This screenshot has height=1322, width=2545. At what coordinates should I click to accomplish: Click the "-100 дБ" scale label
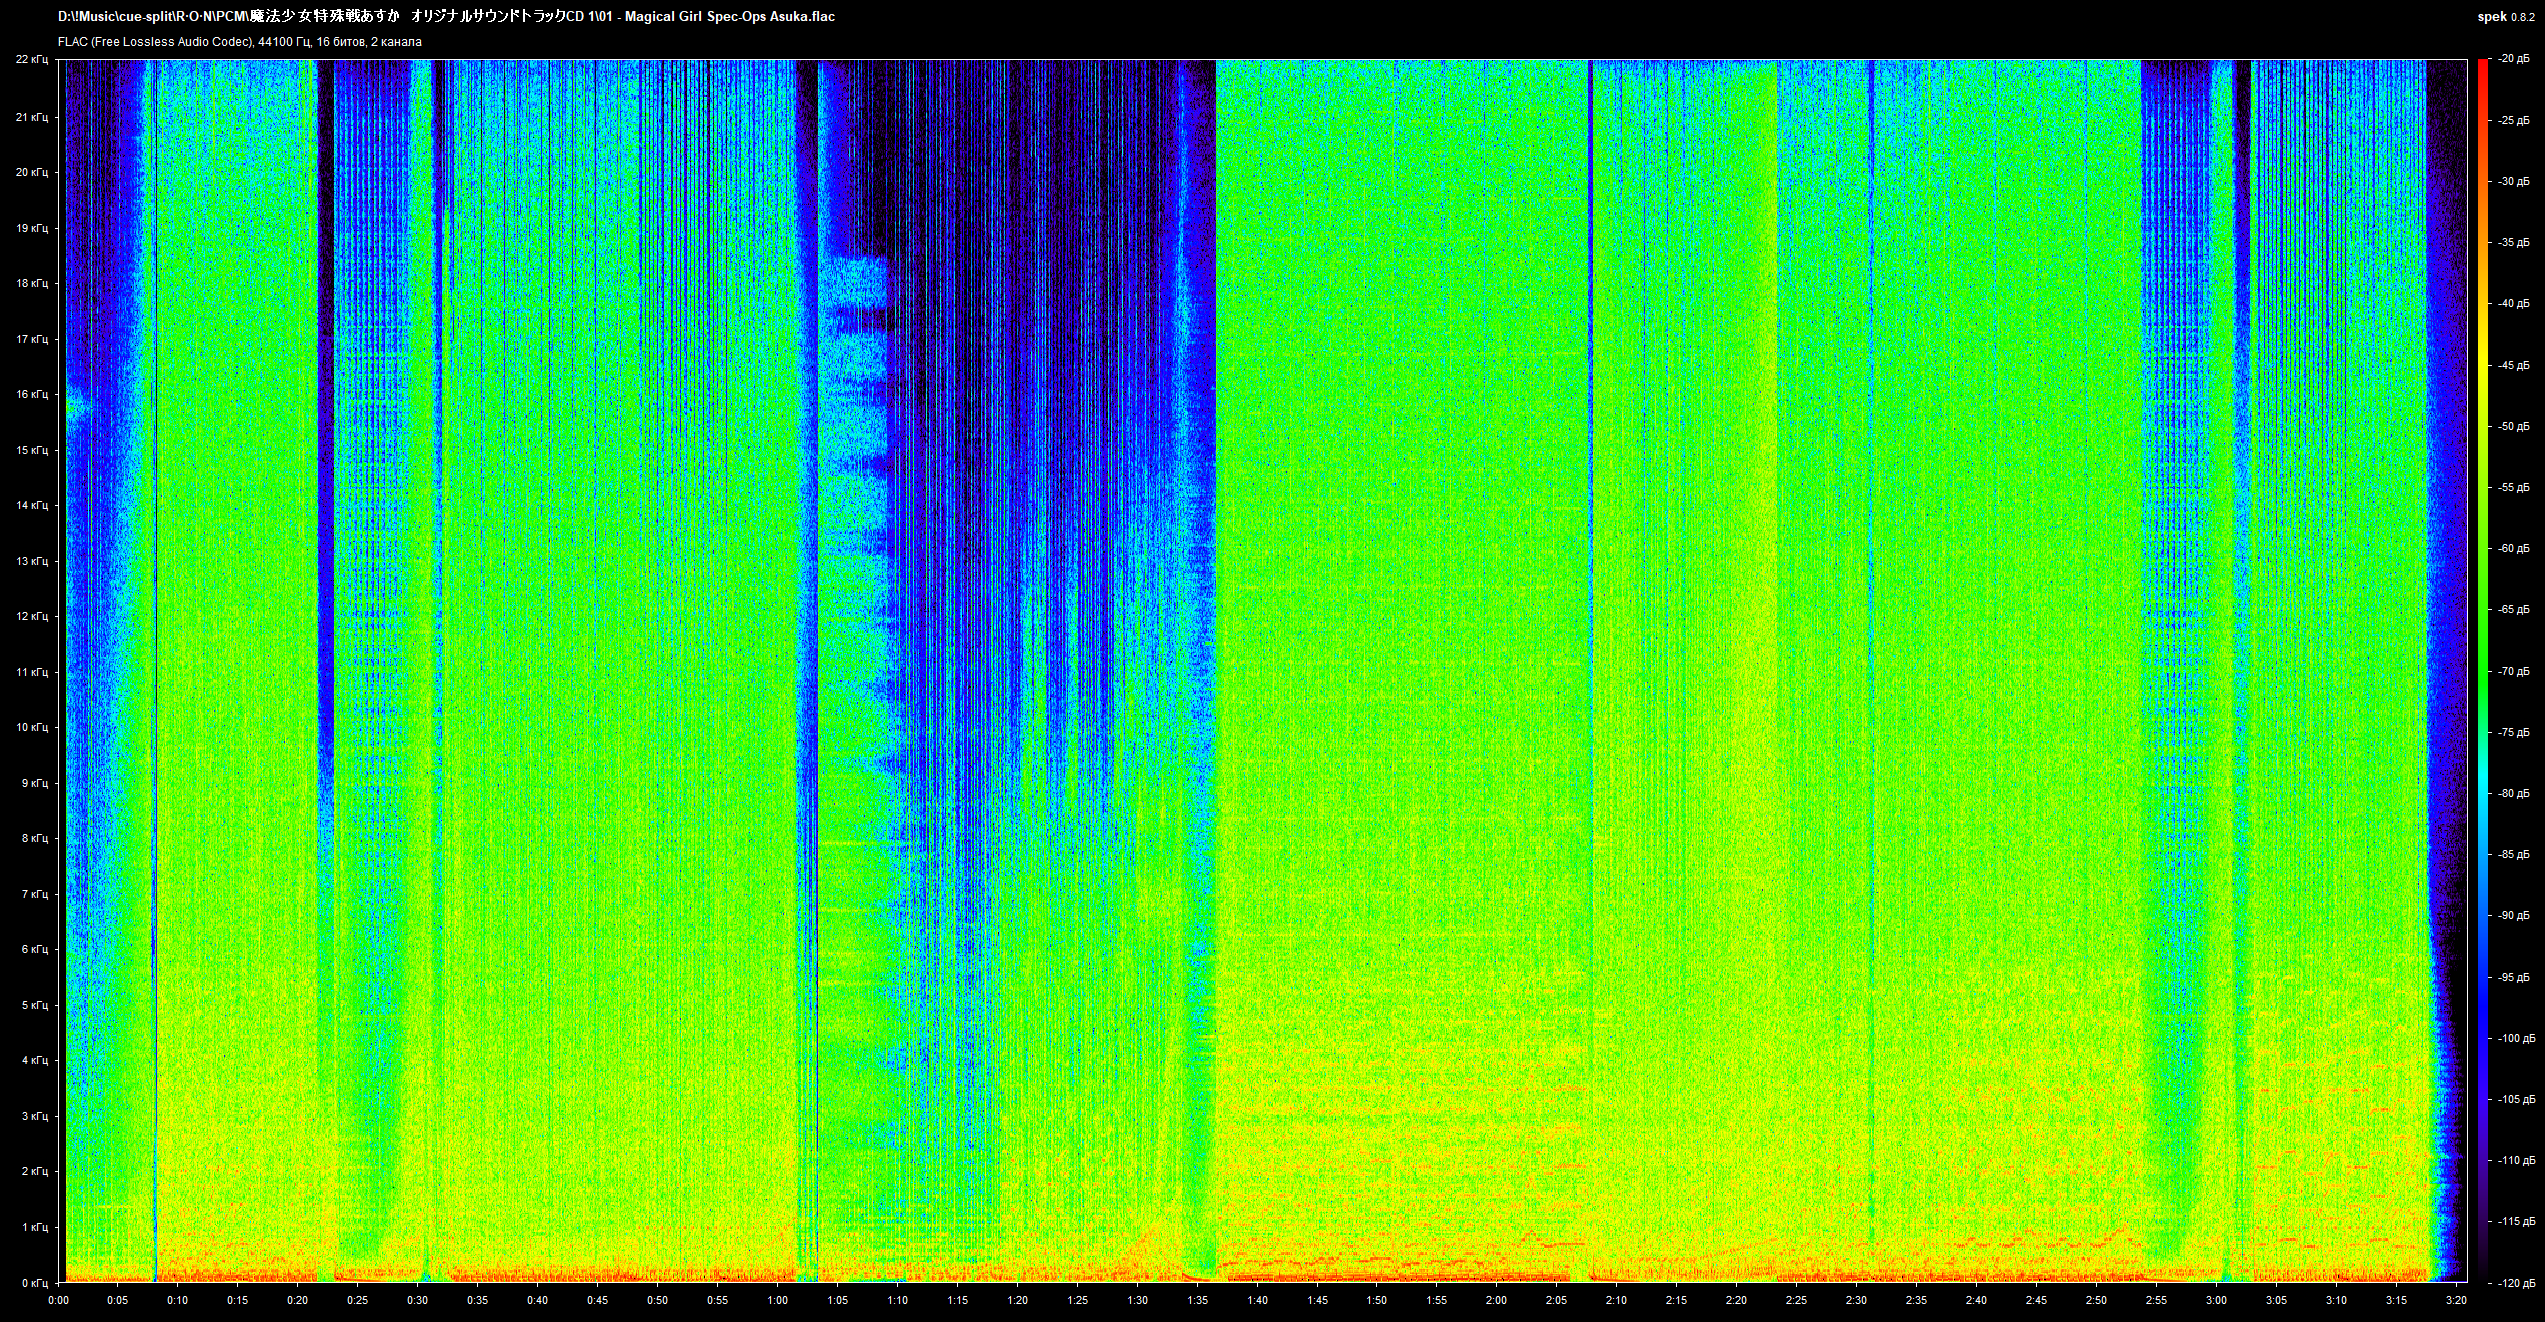click(x=2516, y=1038)
